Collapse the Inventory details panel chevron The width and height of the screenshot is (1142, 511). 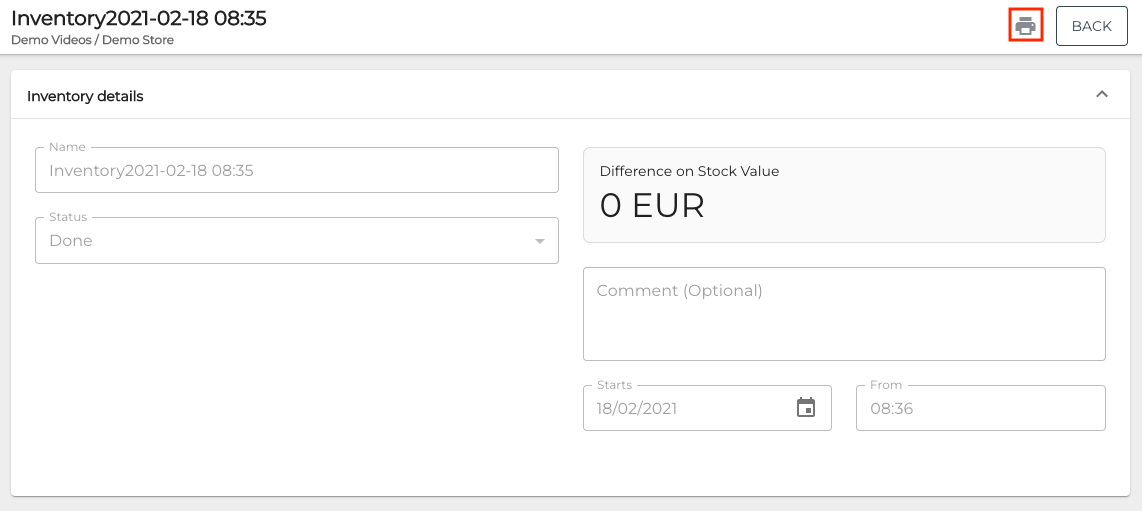coord(1102,95)
